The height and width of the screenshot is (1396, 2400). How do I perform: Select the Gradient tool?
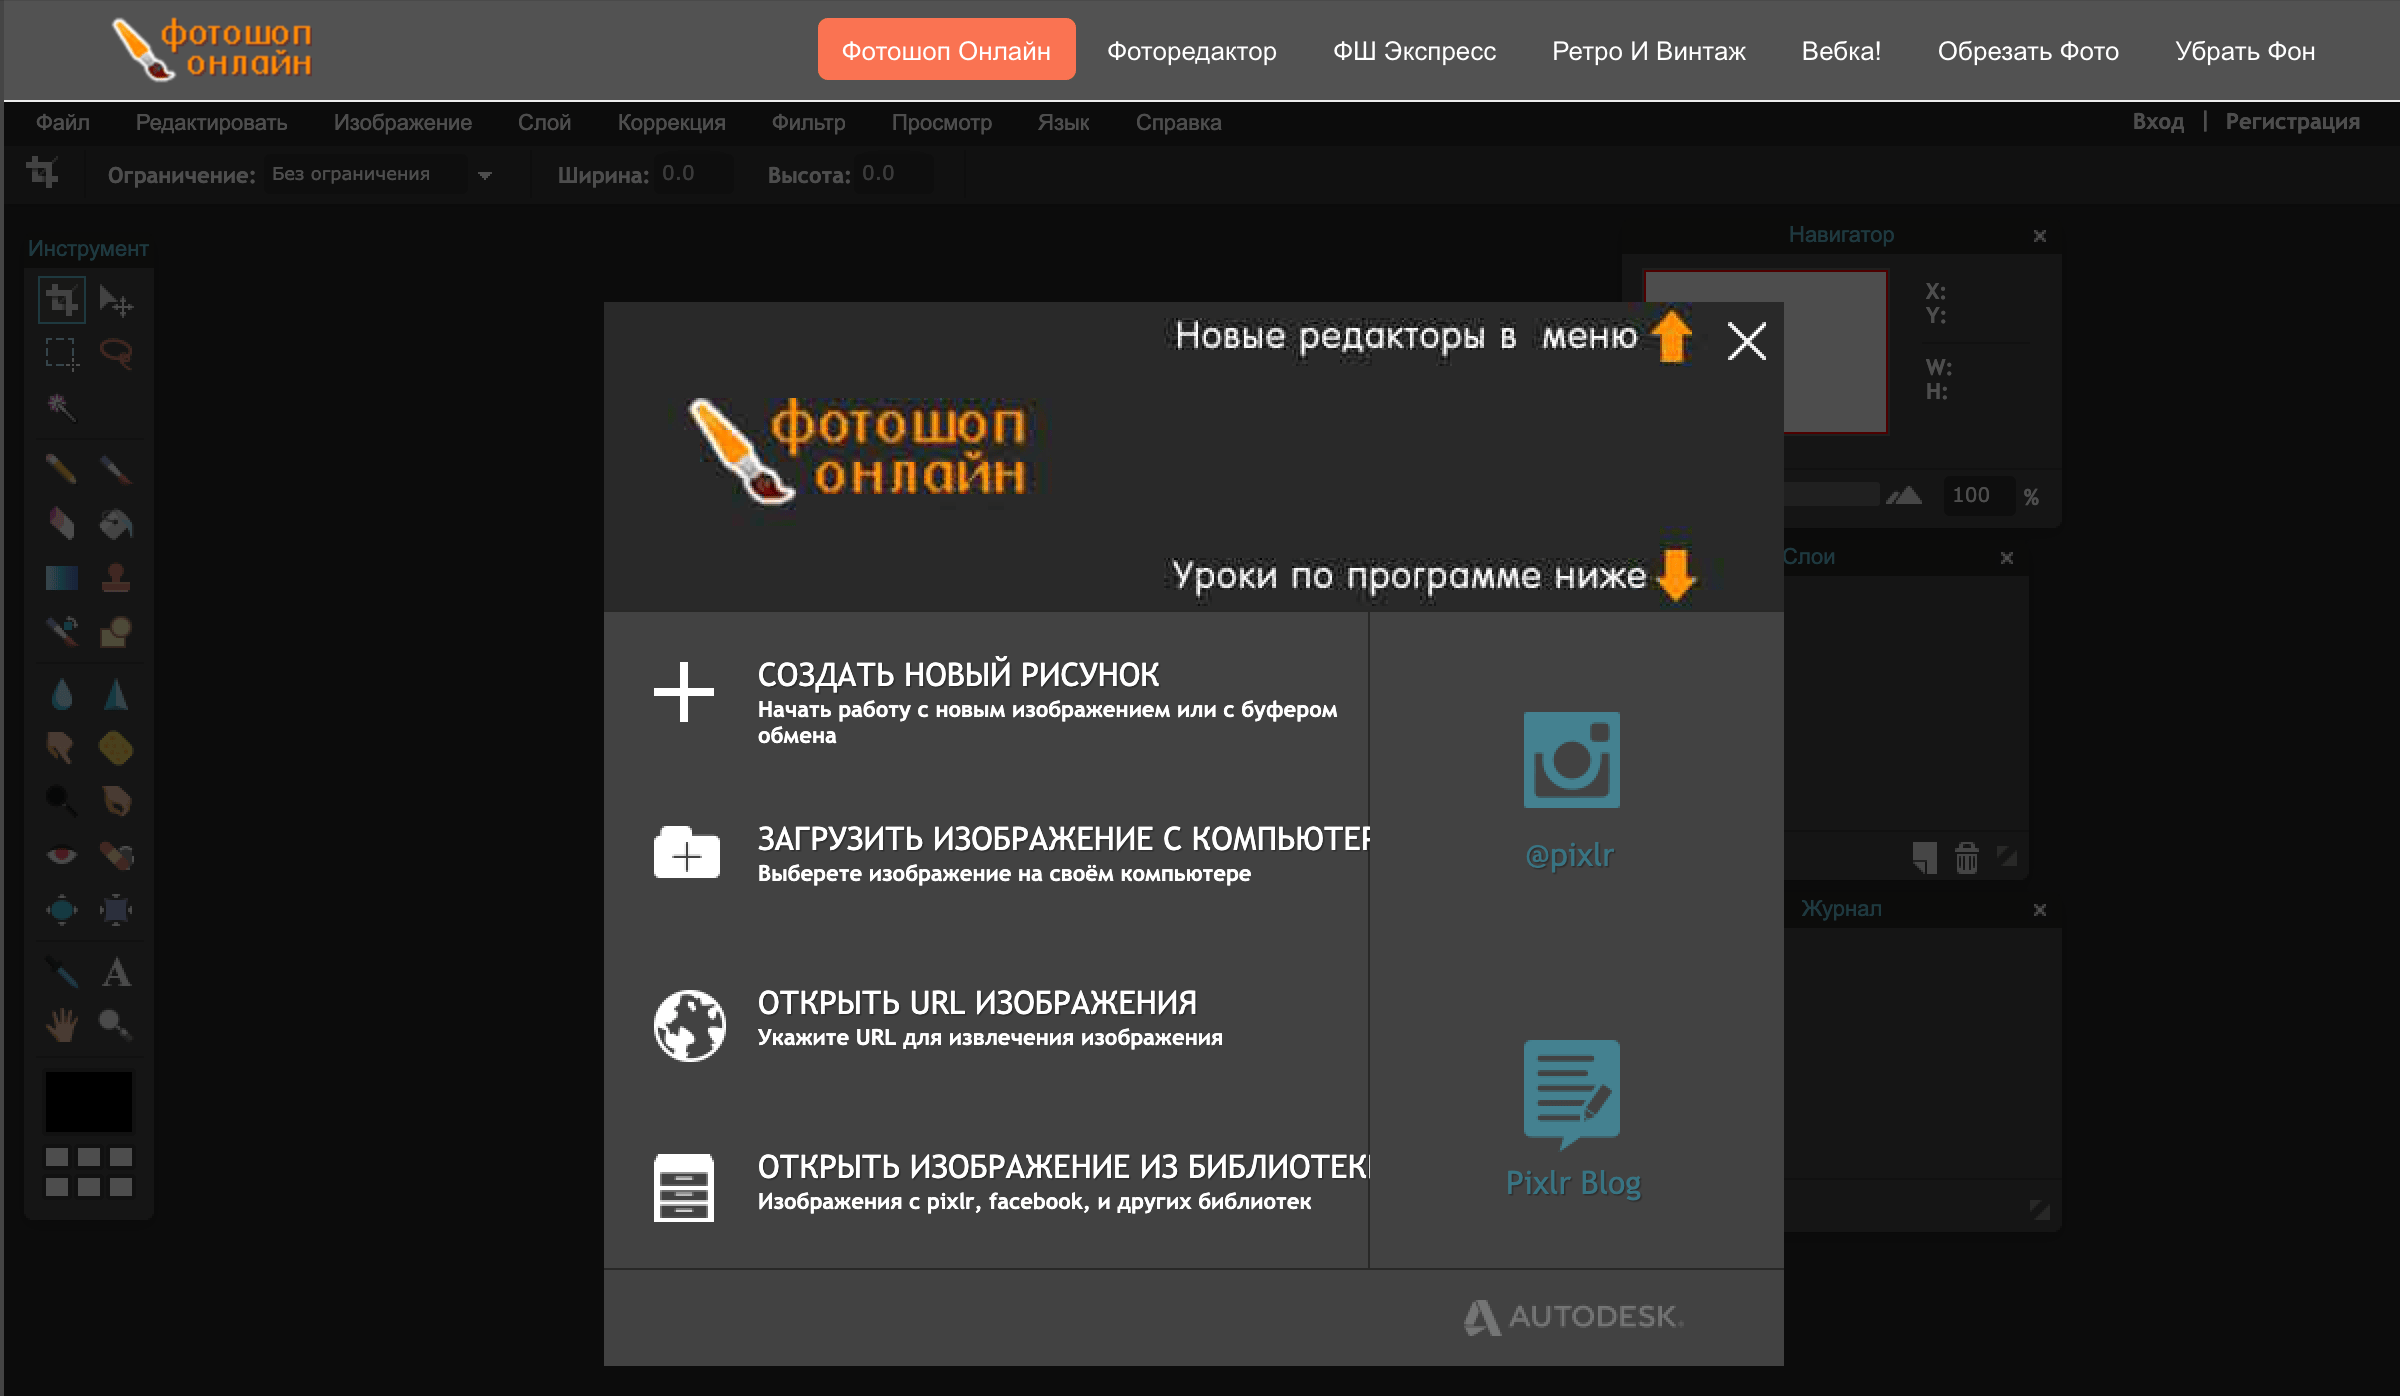62,577
